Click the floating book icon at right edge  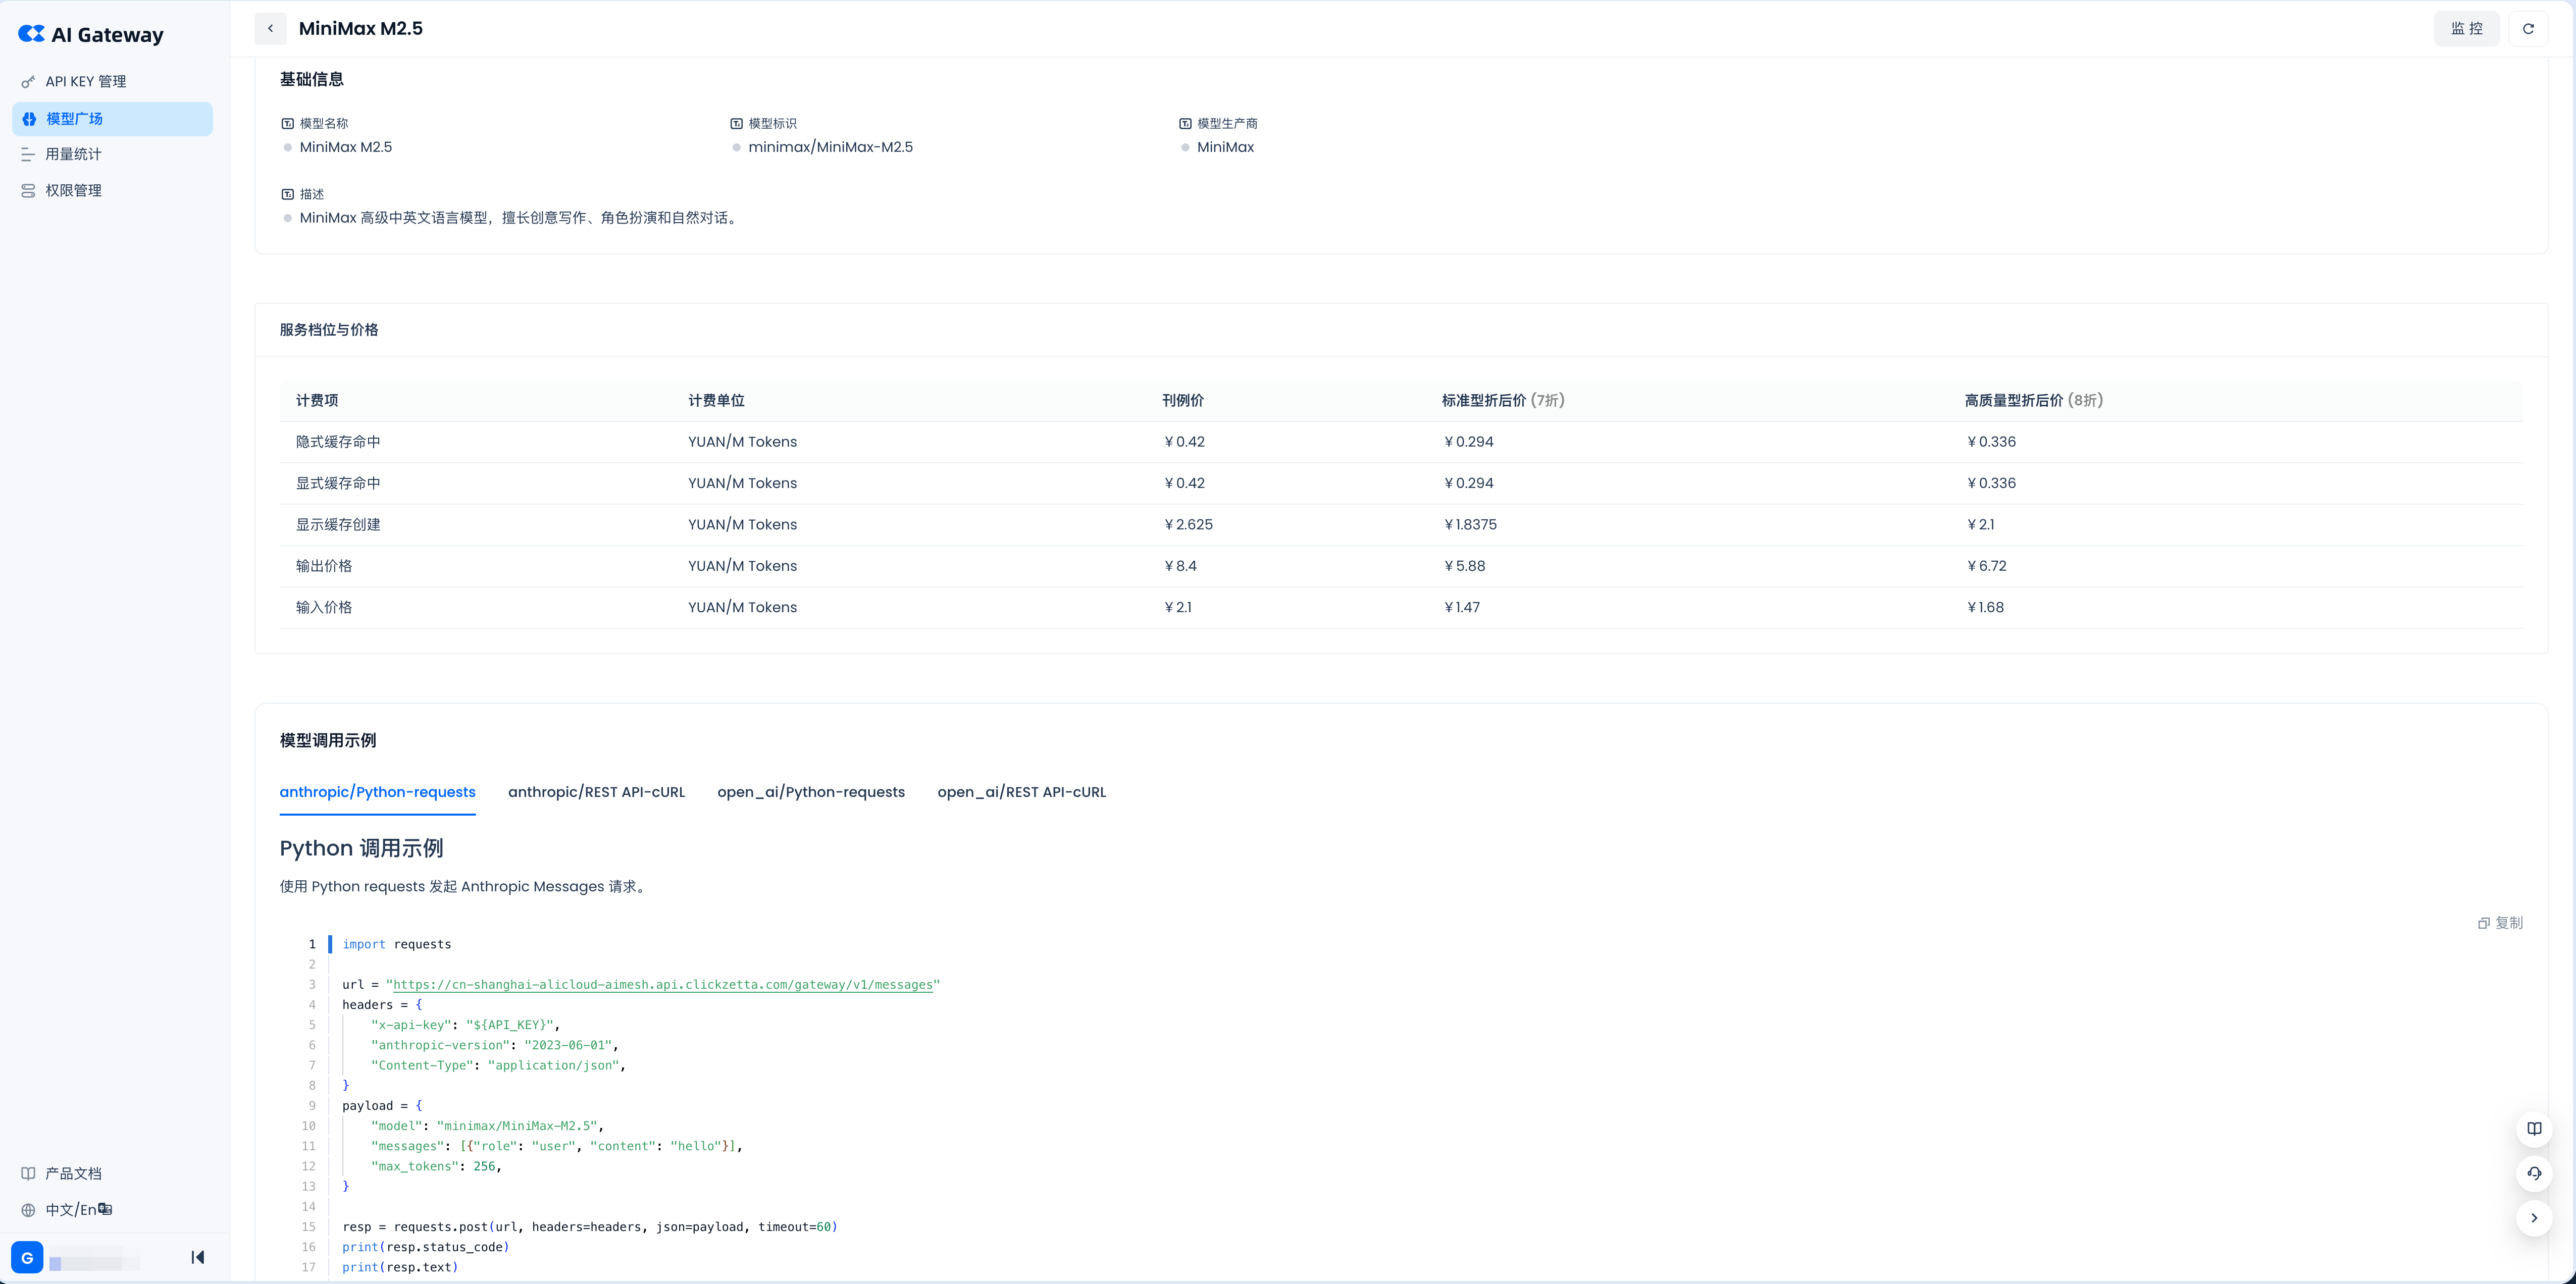tap(2534, 1129)
